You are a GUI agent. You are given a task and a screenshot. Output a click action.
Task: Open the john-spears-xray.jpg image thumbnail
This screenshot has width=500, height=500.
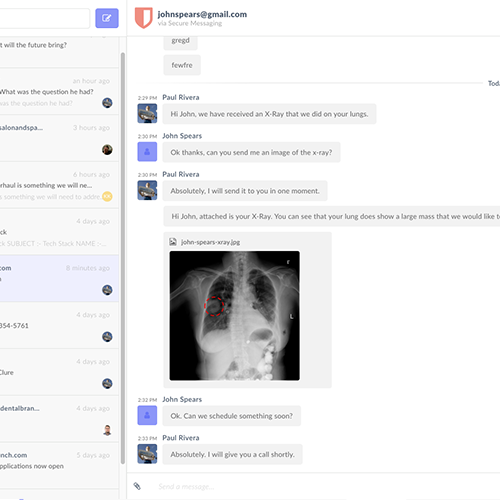pos(234,315)
